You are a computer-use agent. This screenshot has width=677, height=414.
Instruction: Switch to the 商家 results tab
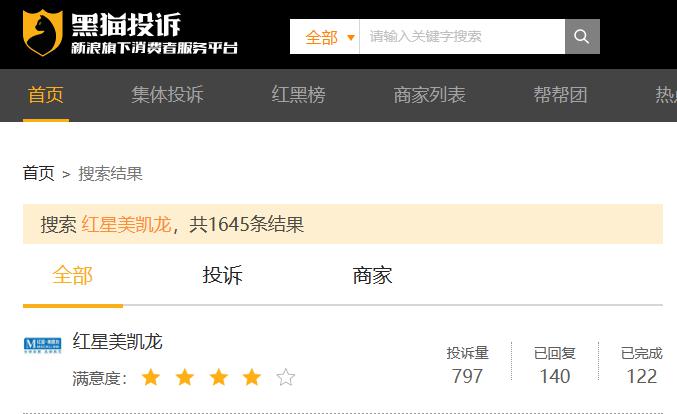click(x=372, y=275)
